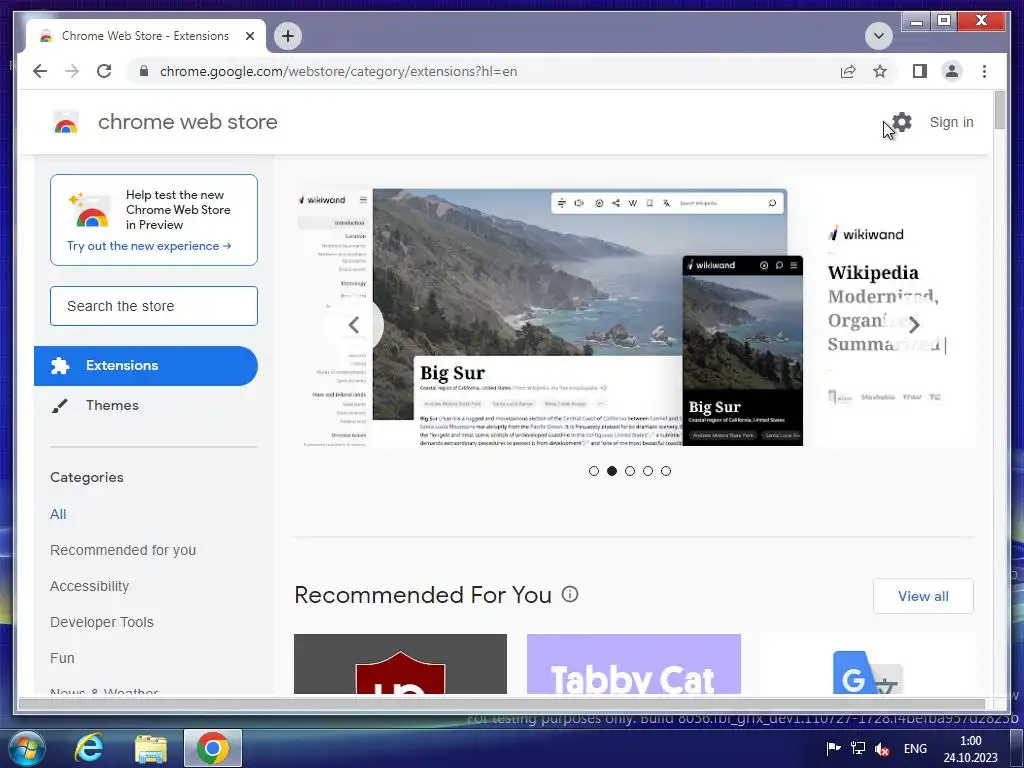Choose Recommended for you category
The width and height of the screenshot is (1024, 768).
click(x=123, y=550)
